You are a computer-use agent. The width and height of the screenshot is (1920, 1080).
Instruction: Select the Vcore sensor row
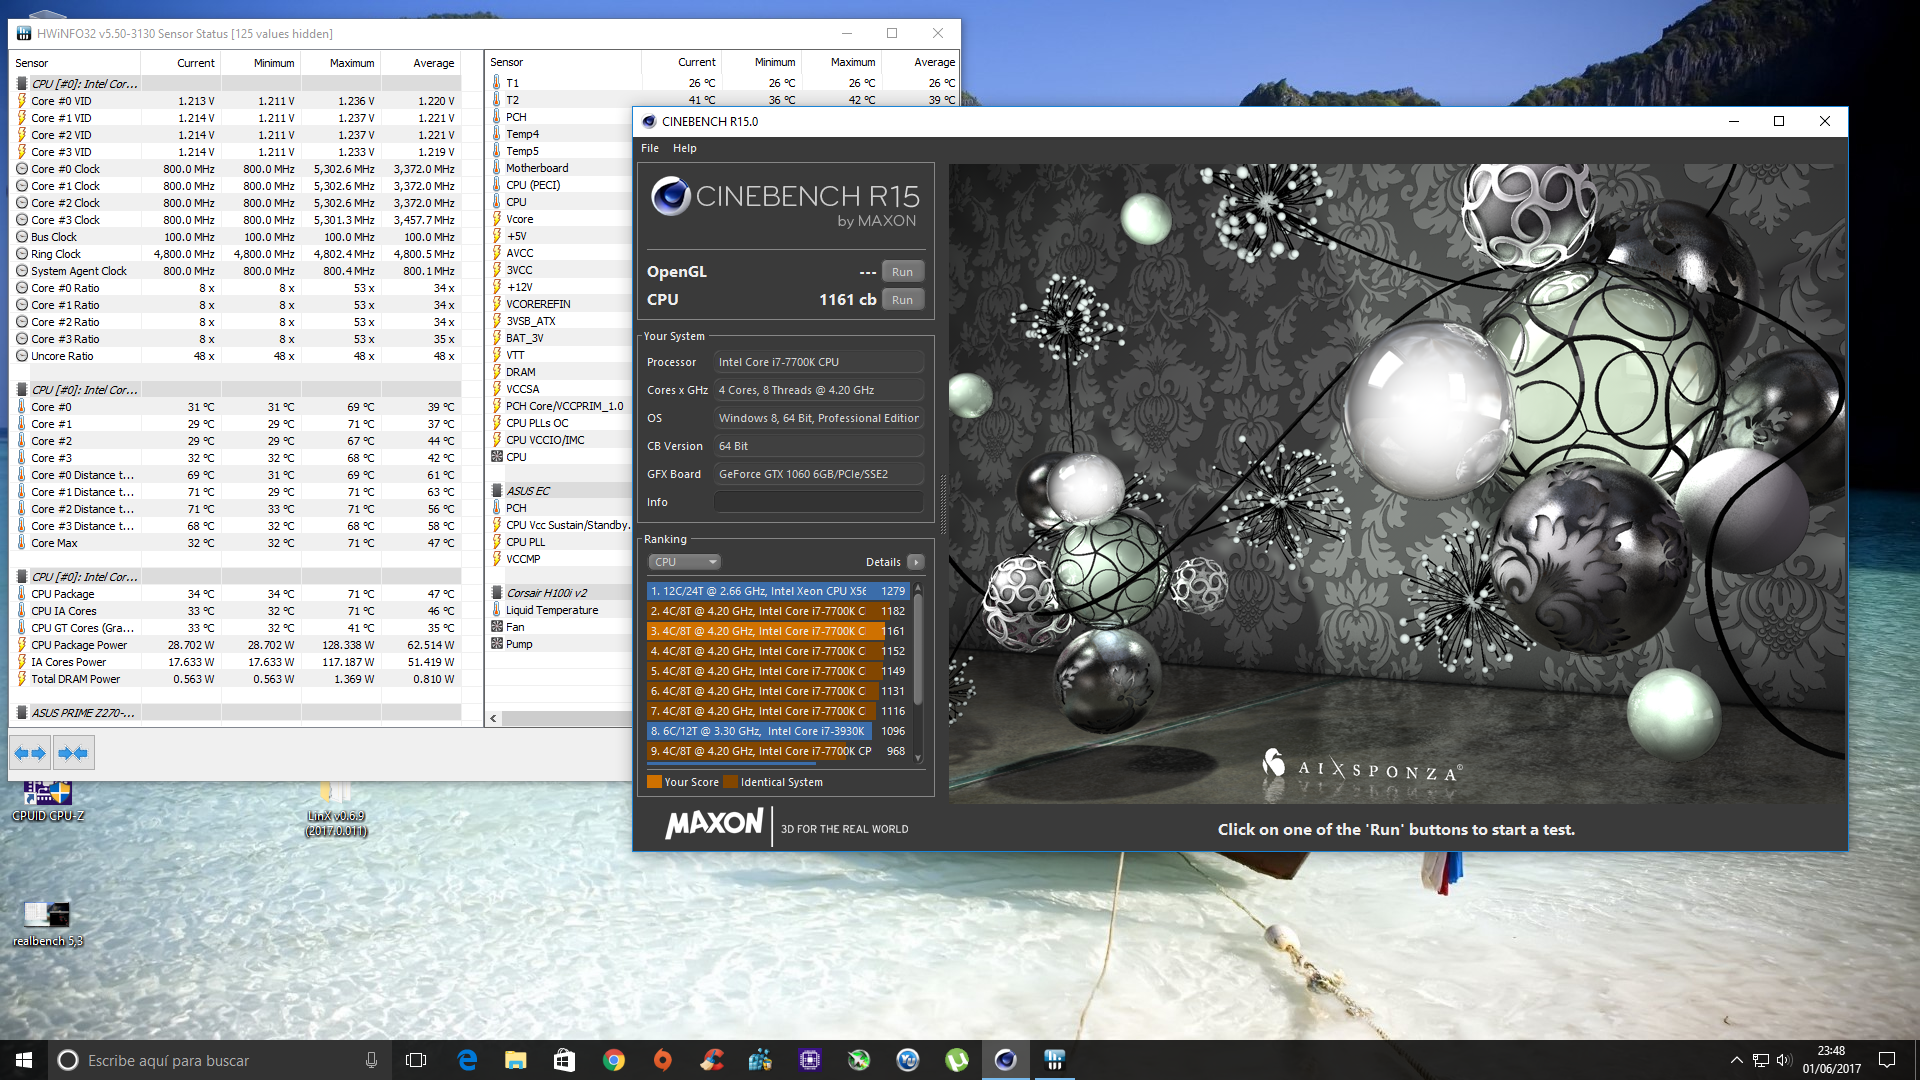pos(560,219)
